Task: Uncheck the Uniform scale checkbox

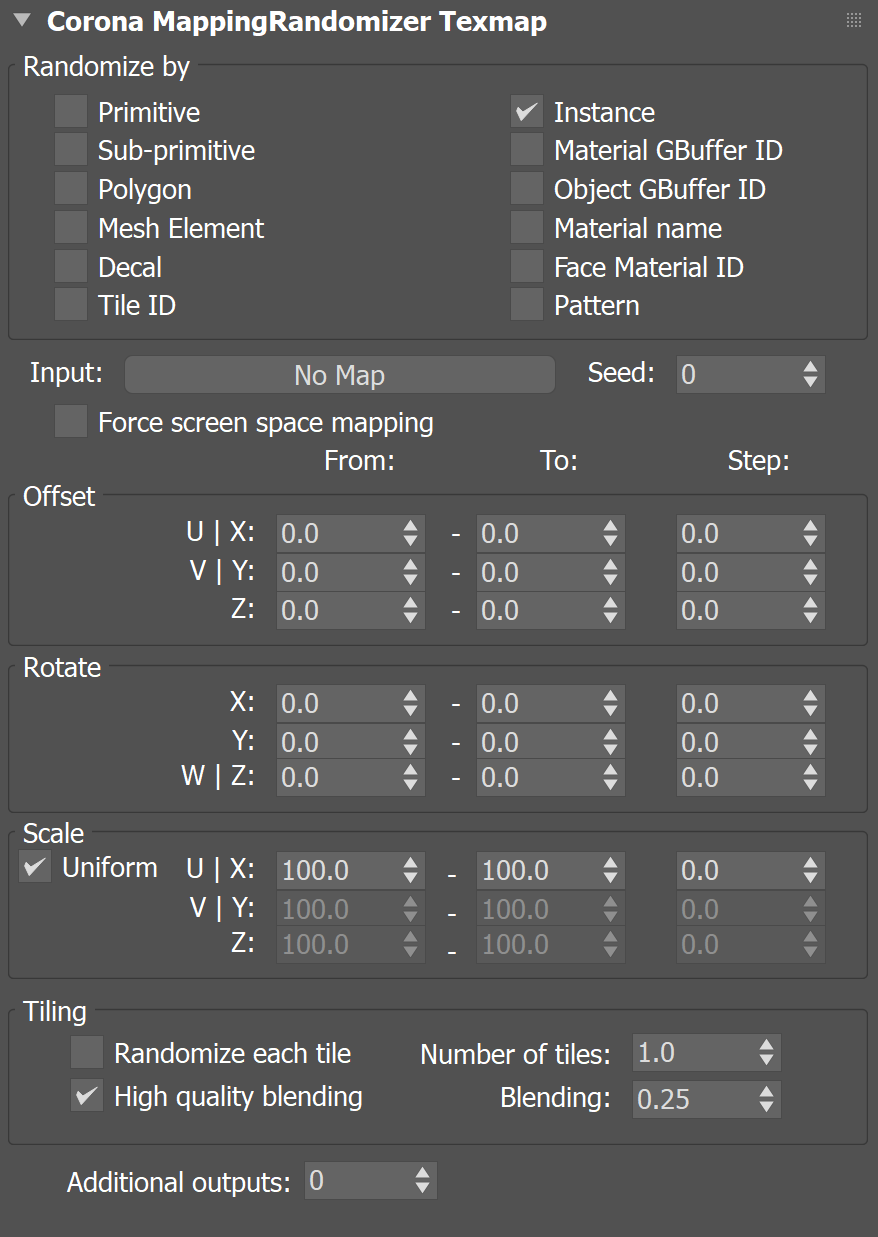Action: (36, 867)
